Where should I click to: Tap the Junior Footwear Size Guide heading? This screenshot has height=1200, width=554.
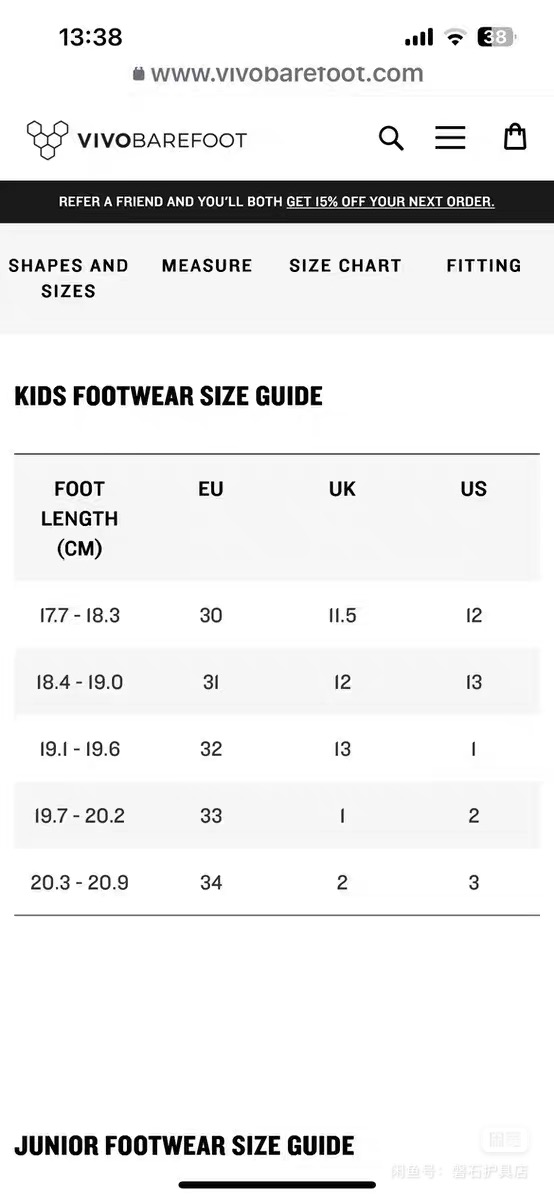point(184,1145)
